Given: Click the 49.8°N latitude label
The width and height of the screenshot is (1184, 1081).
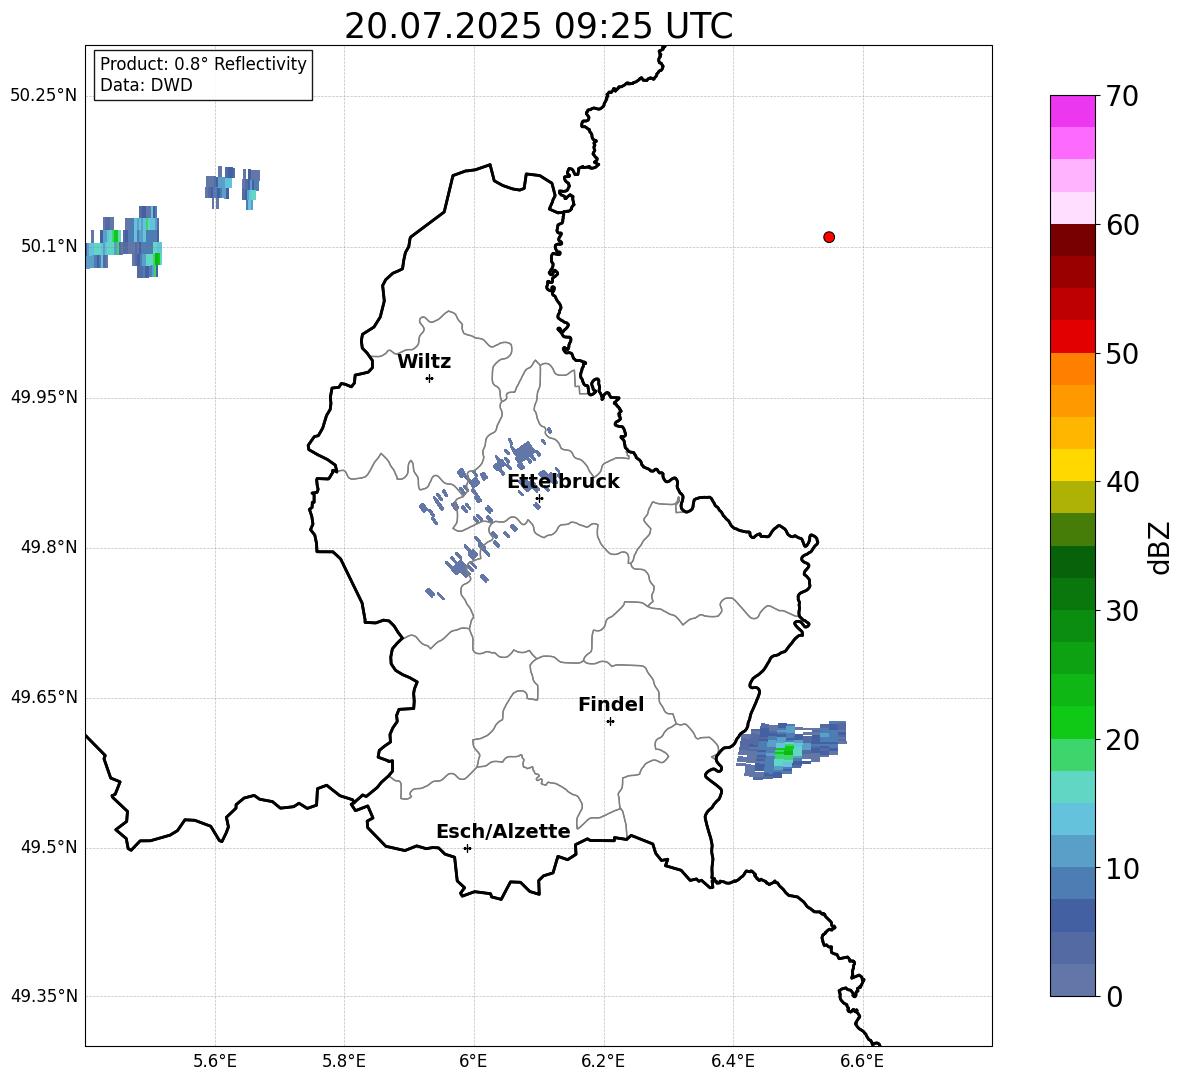Looking at the screenshot, I should pos(50,547).
